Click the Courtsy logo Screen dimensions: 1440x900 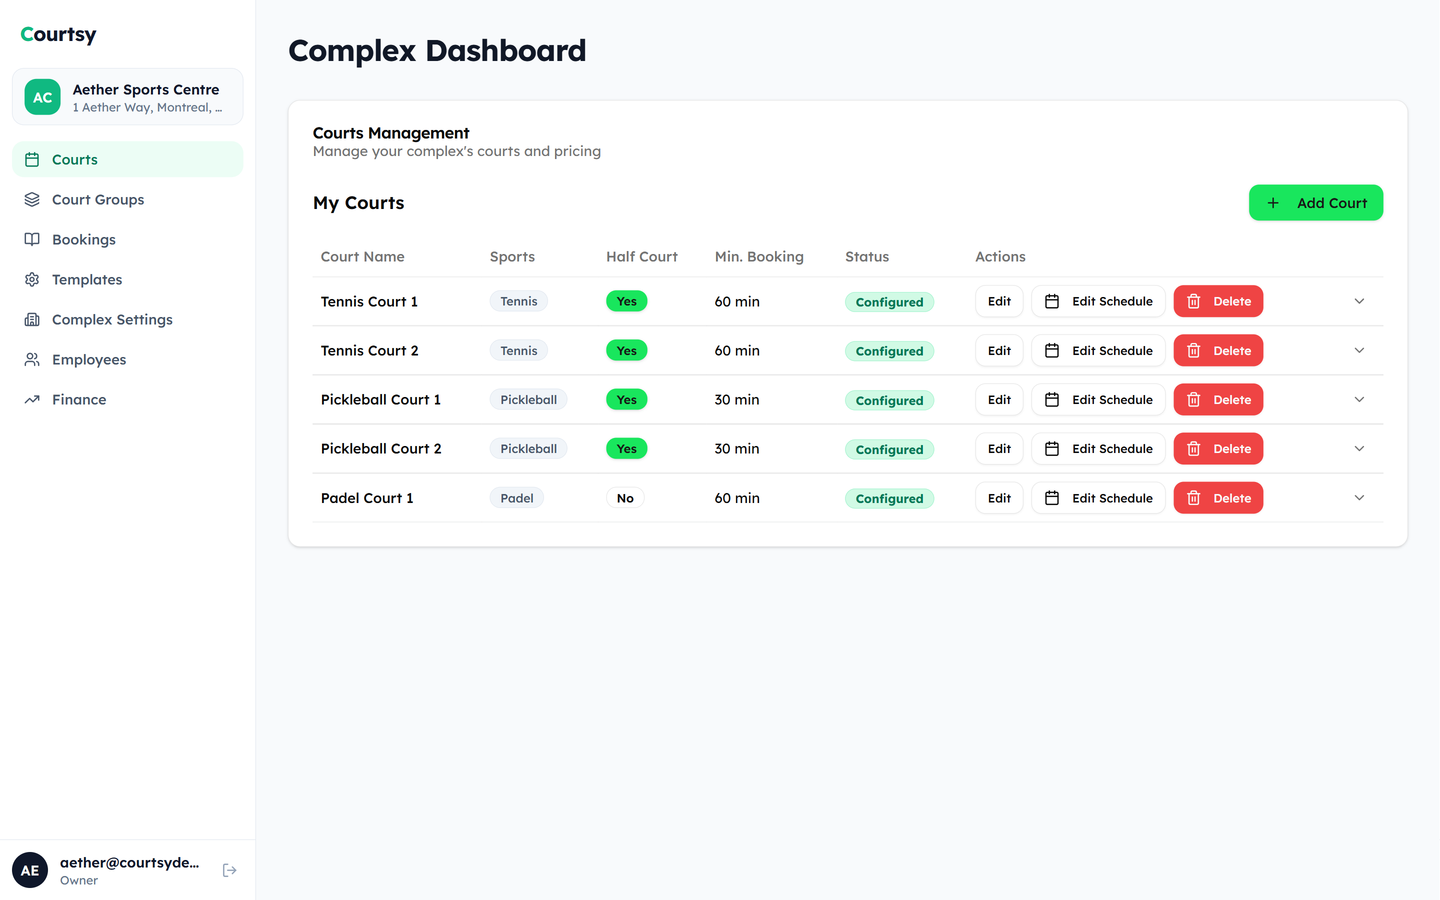[58, 35]
